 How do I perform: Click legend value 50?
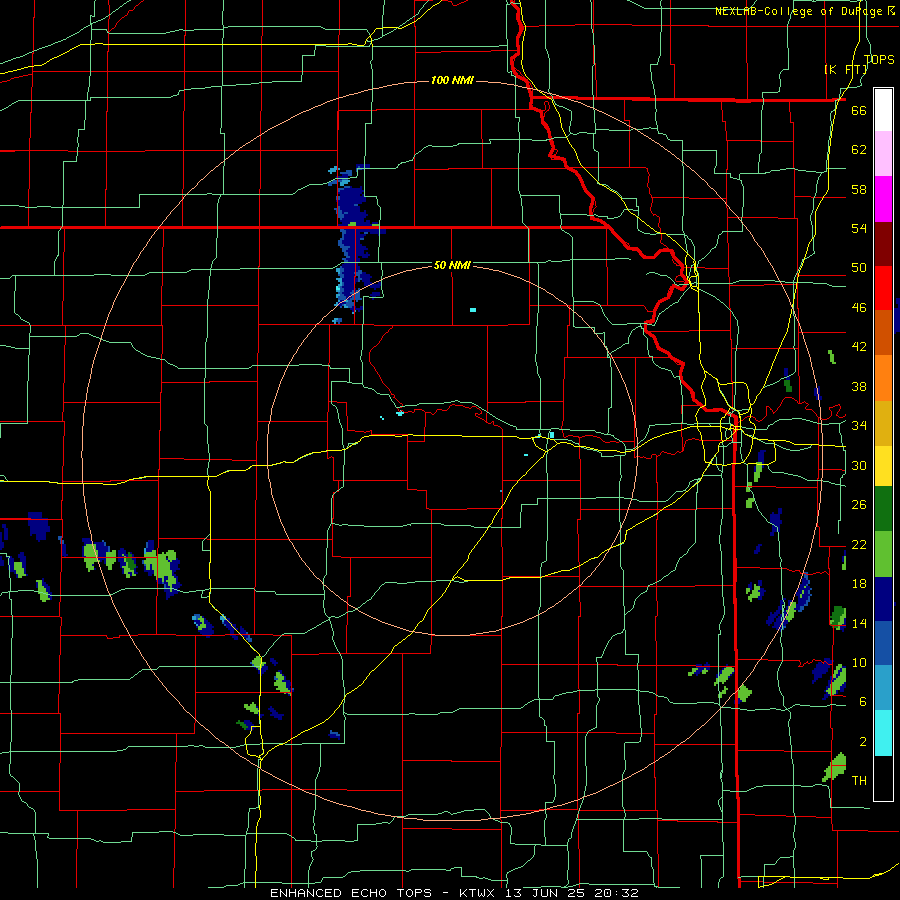pyautogui.click(x=859, y=268)
